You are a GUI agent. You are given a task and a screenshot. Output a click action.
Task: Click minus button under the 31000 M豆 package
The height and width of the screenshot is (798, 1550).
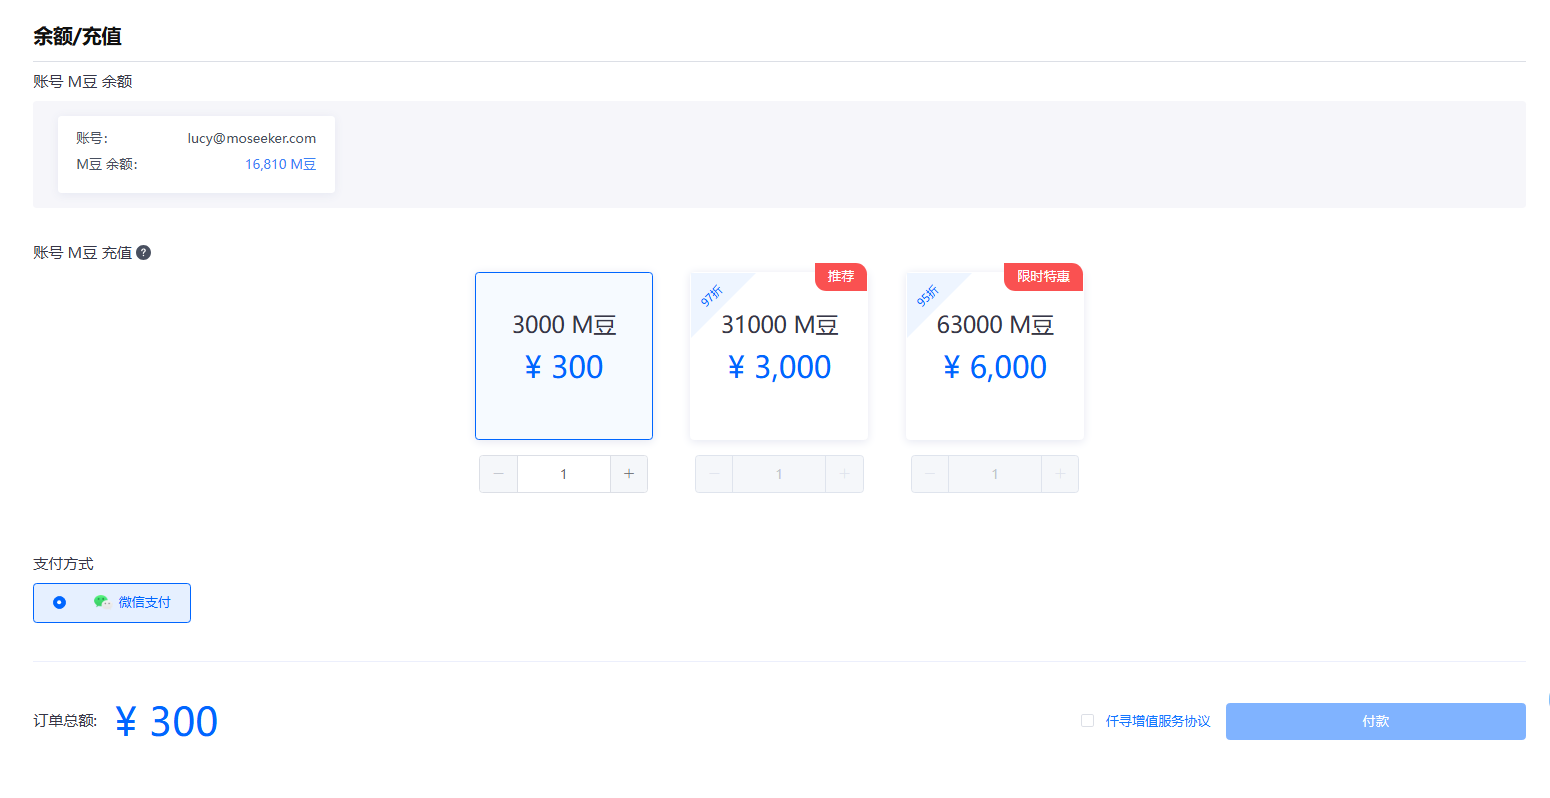pos(714,474)
